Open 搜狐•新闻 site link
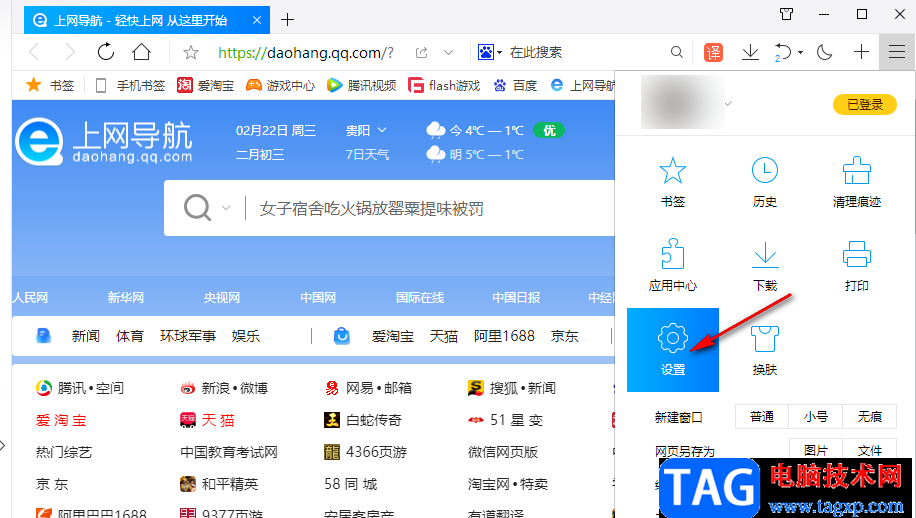This screenshot has height=518, width=916. click(512, 388)
